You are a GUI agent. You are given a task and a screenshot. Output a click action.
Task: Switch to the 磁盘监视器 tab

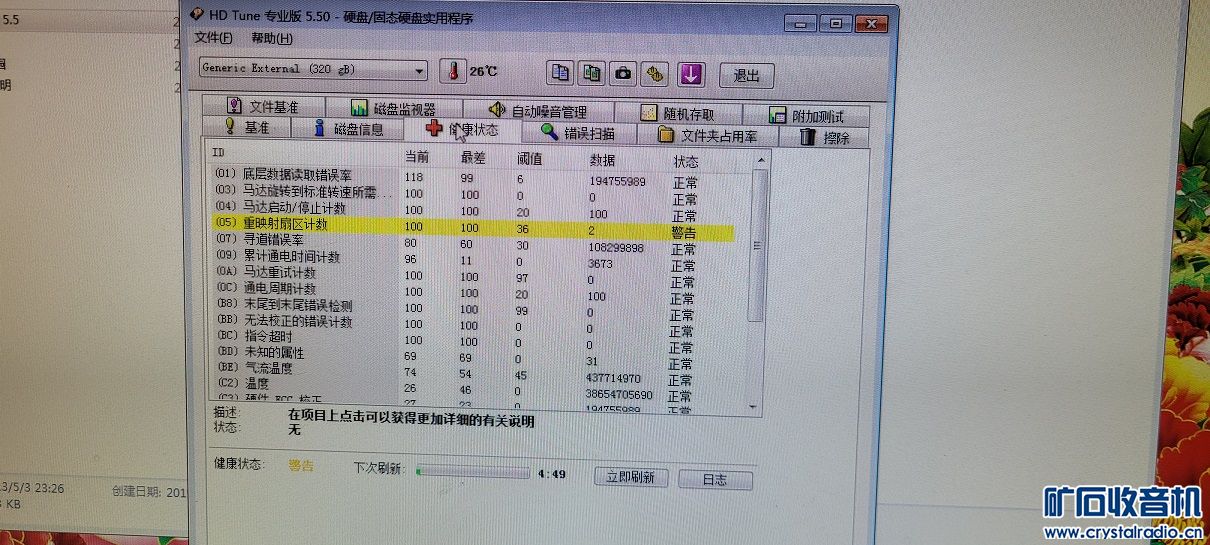[395, 108]
